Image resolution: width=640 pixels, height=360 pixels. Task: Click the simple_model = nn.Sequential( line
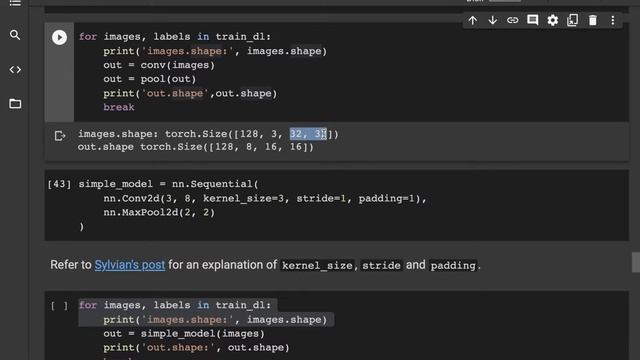tap(169, 184)
